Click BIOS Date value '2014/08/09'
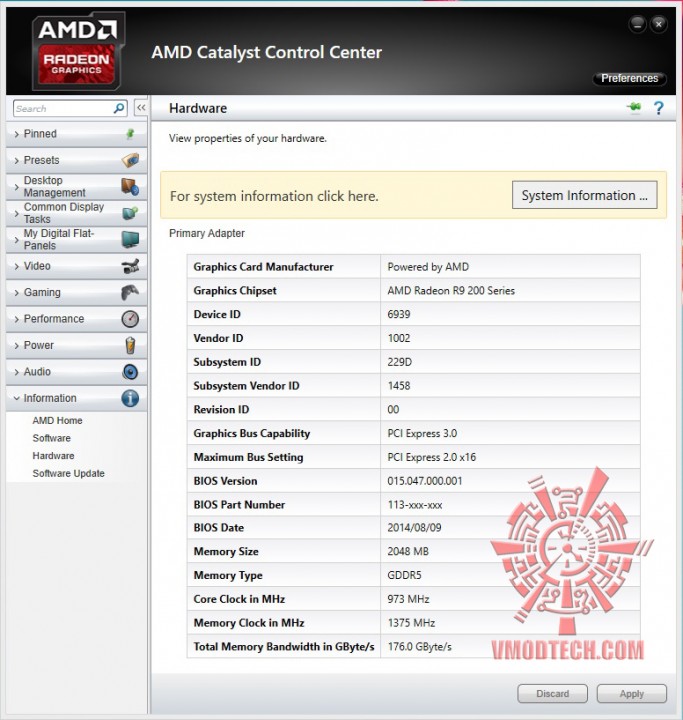Viewport: 683px width, 720px height. click(x=414, y=528)
